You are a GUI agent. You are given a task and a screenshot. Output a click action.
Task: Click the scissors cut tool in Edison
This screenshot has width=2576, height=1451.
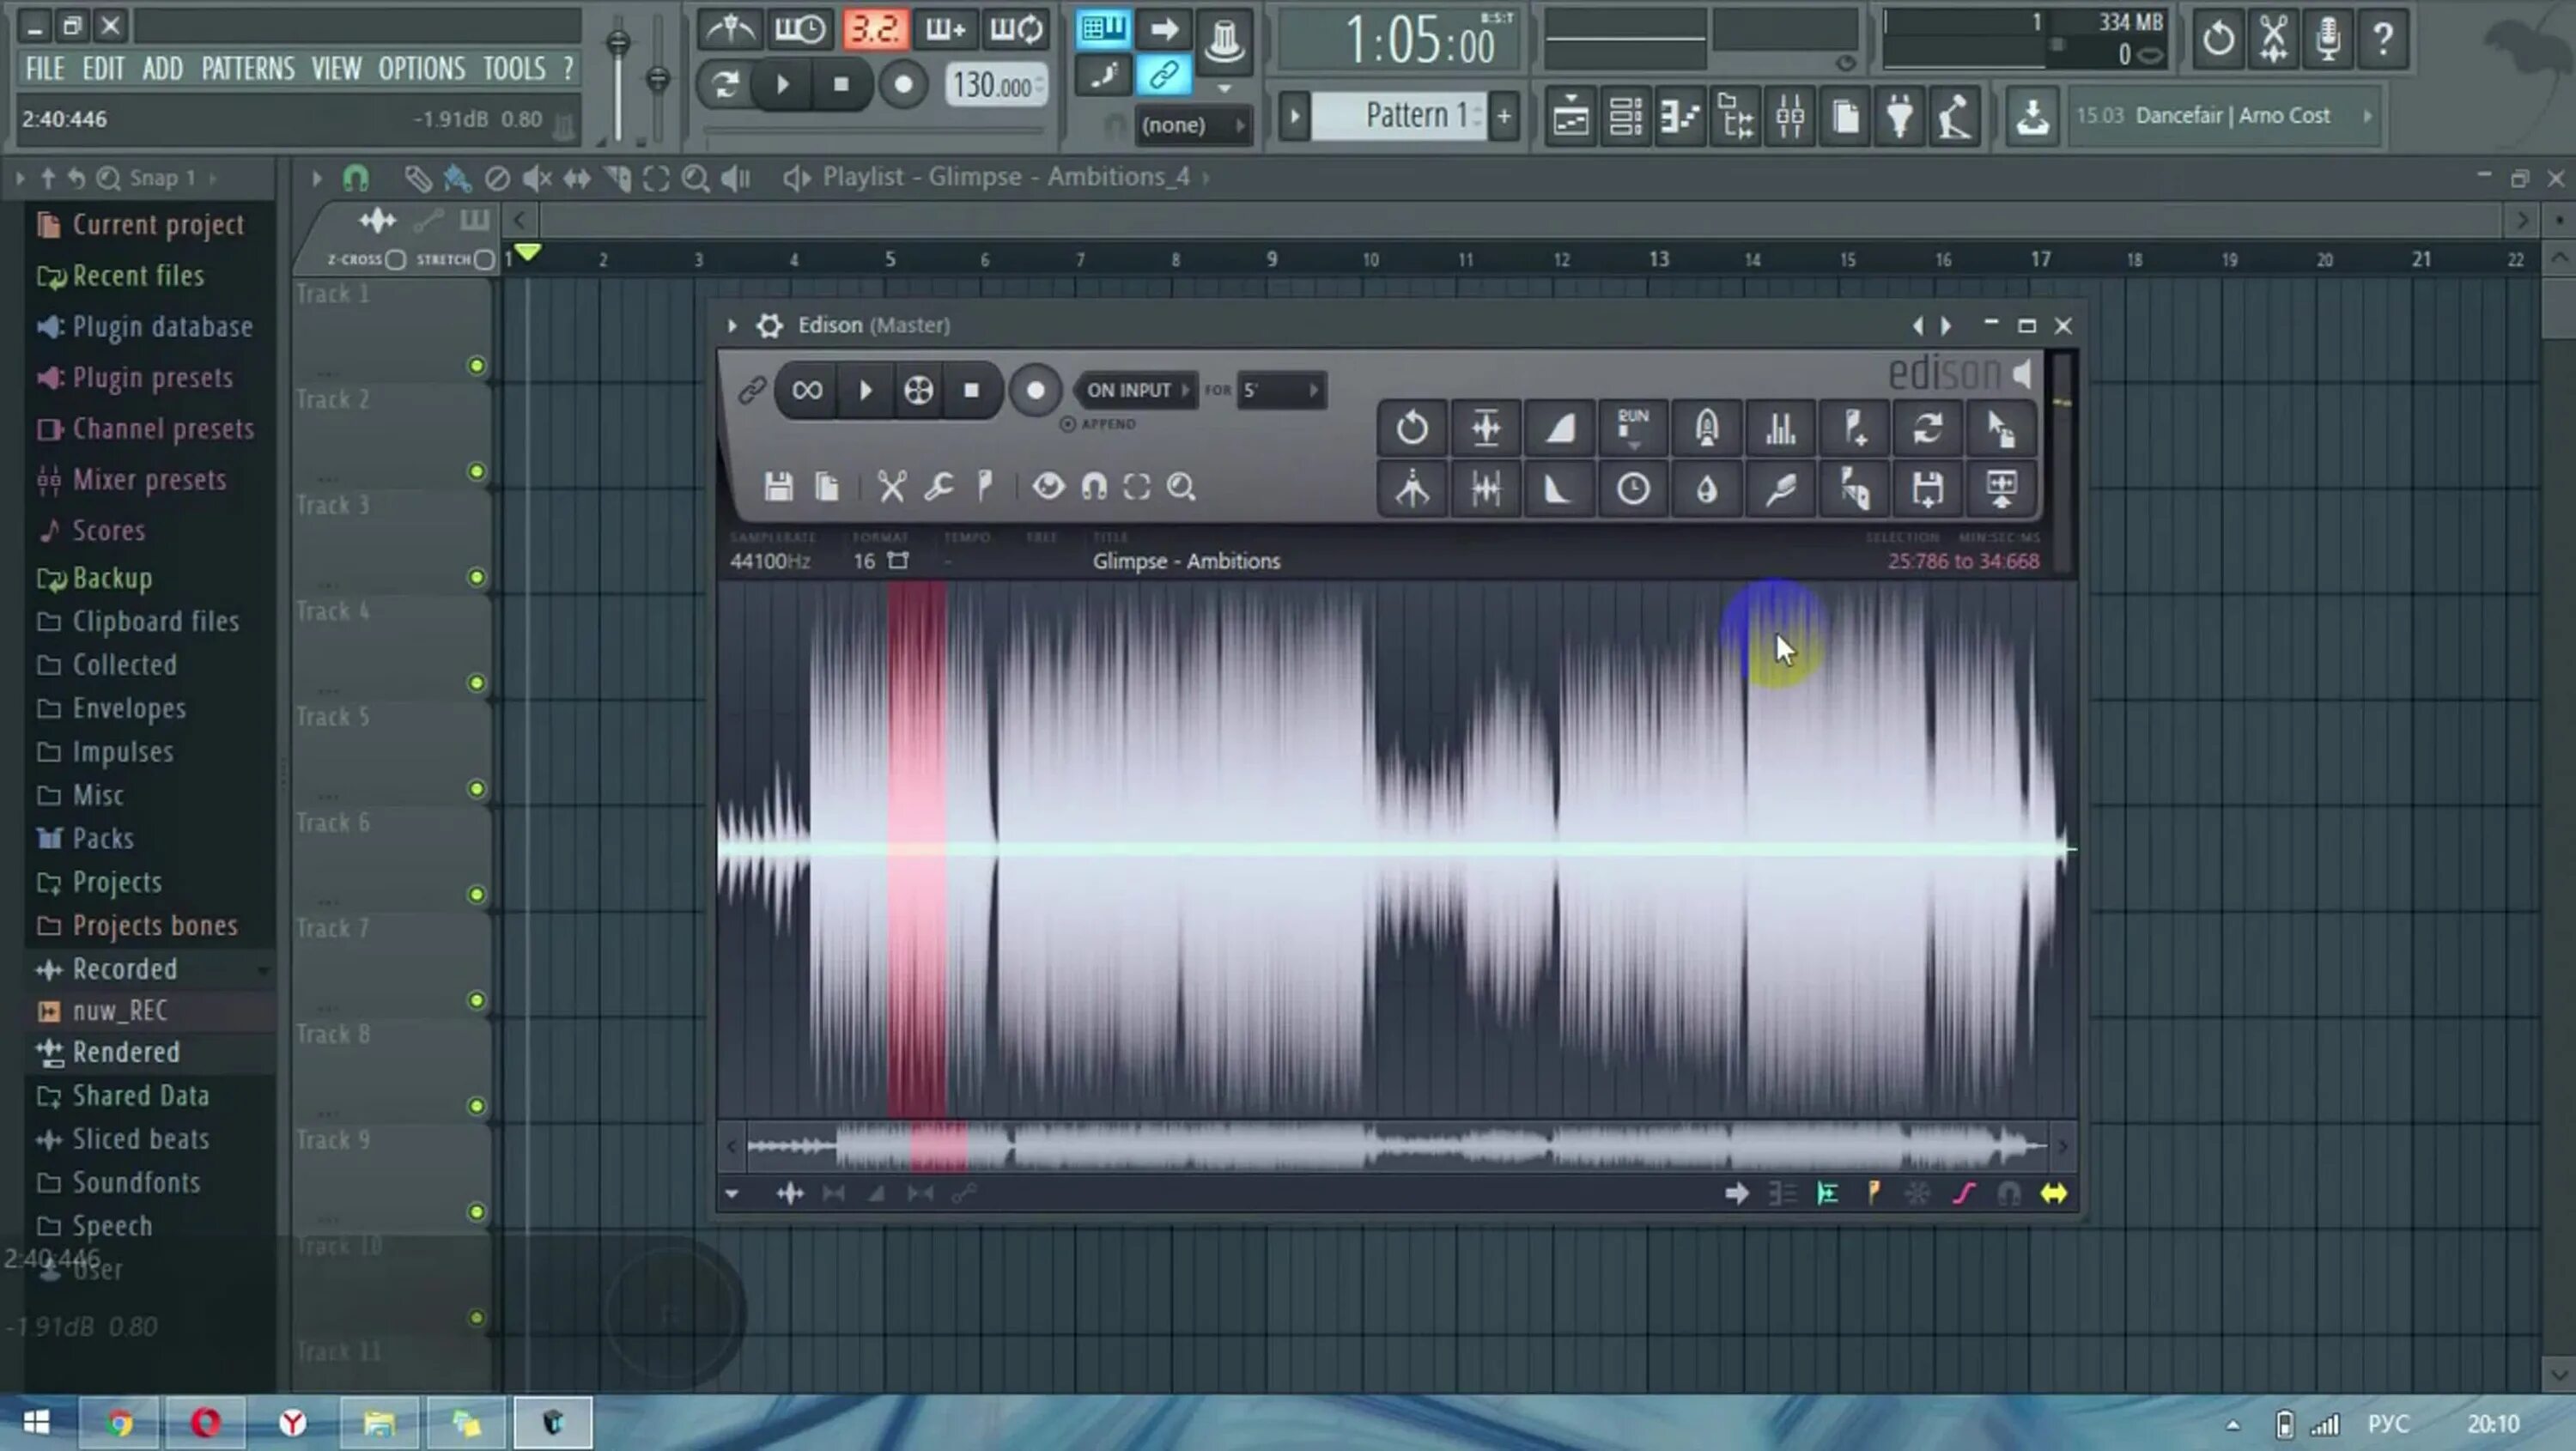(891, 487)
